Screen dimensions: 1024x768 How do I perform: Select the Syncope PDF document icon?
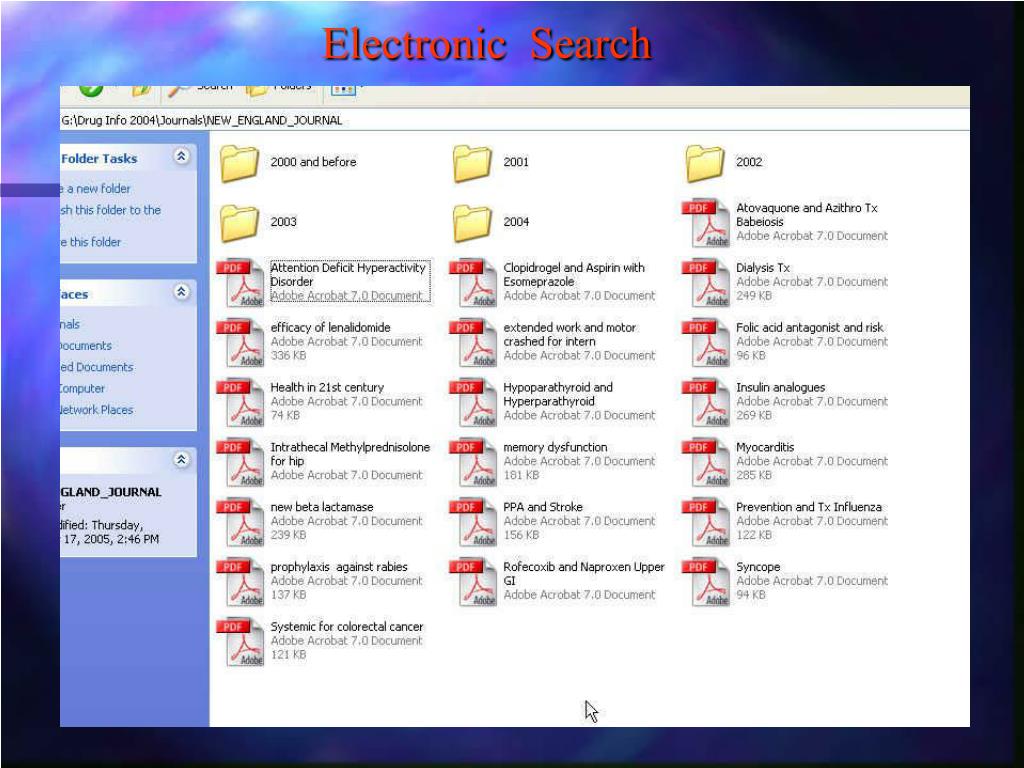[x=706, y=582]
